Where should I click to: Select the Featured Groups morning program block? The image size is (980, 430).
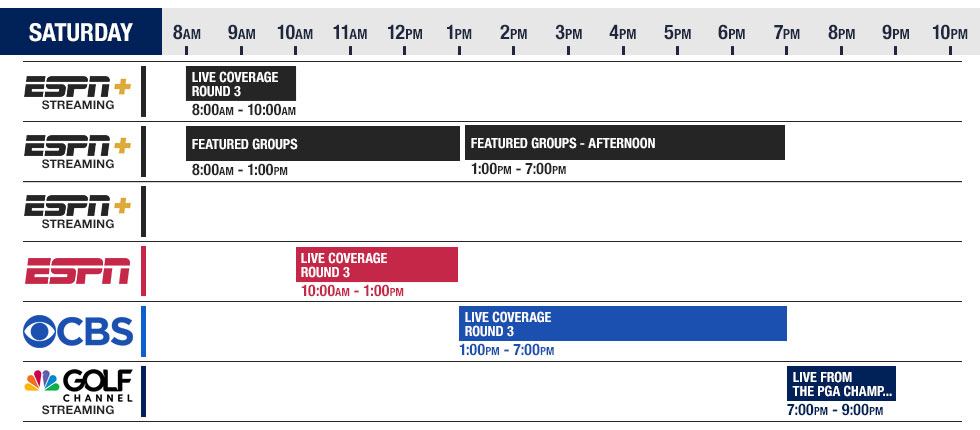[x=323, y=143]
